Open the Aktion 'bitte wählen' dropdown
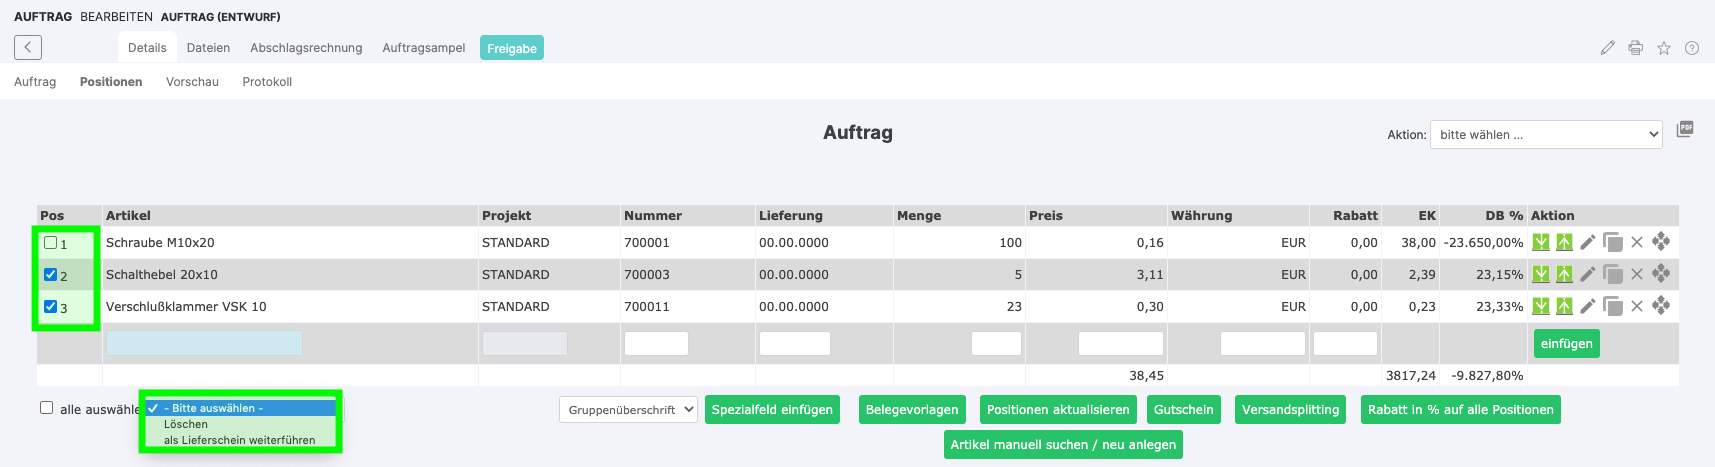Viewport: 1715px width, 467px height. (x=1546, y=135)
